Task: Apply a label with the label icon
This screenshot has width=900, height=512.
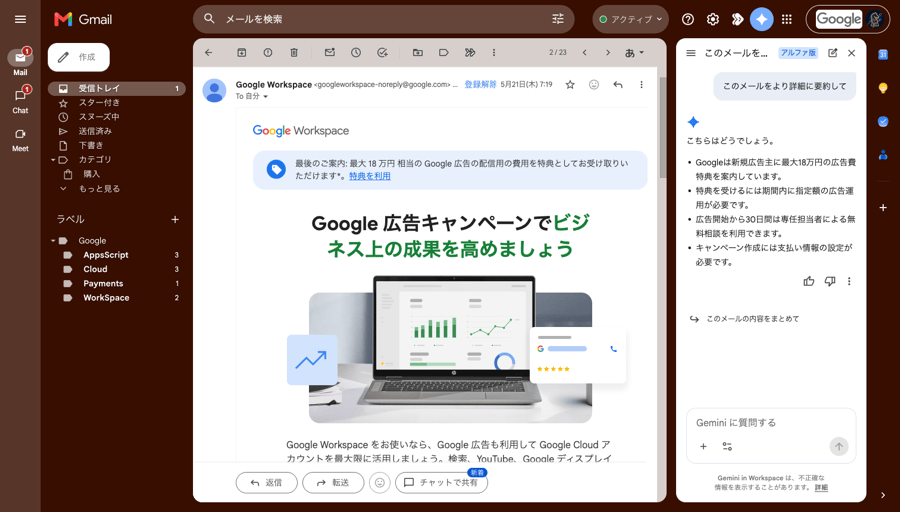Action: tap(444, 53)
